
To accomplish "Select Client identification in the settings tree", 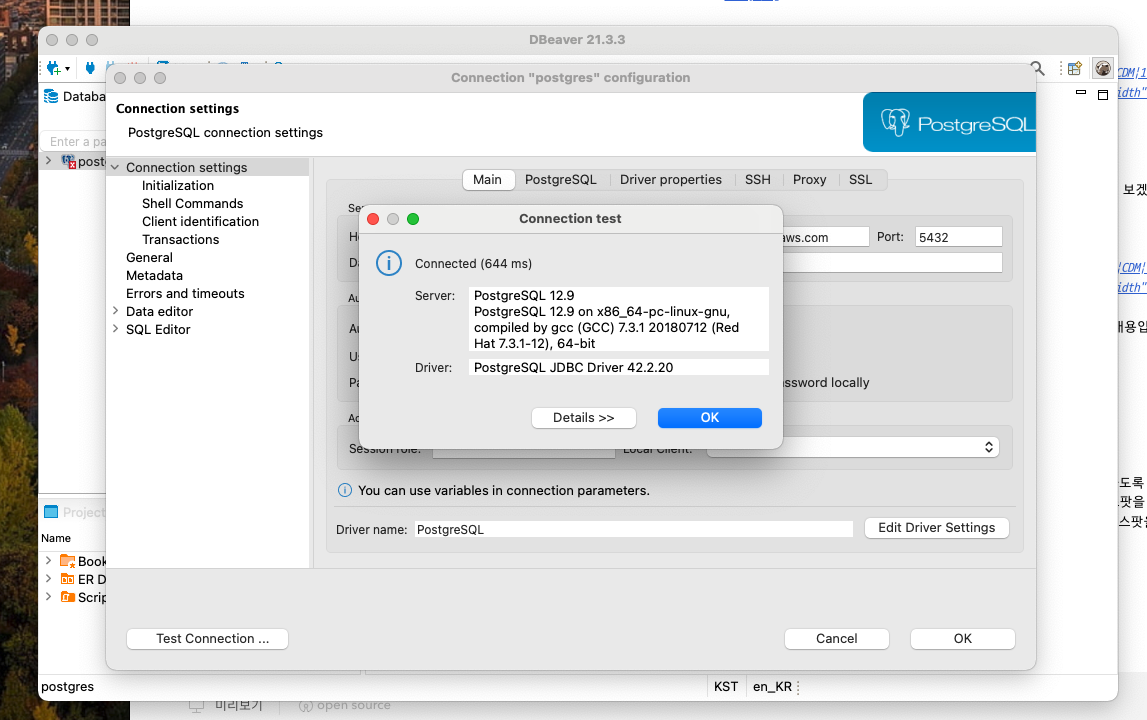I will coord(200,222).
